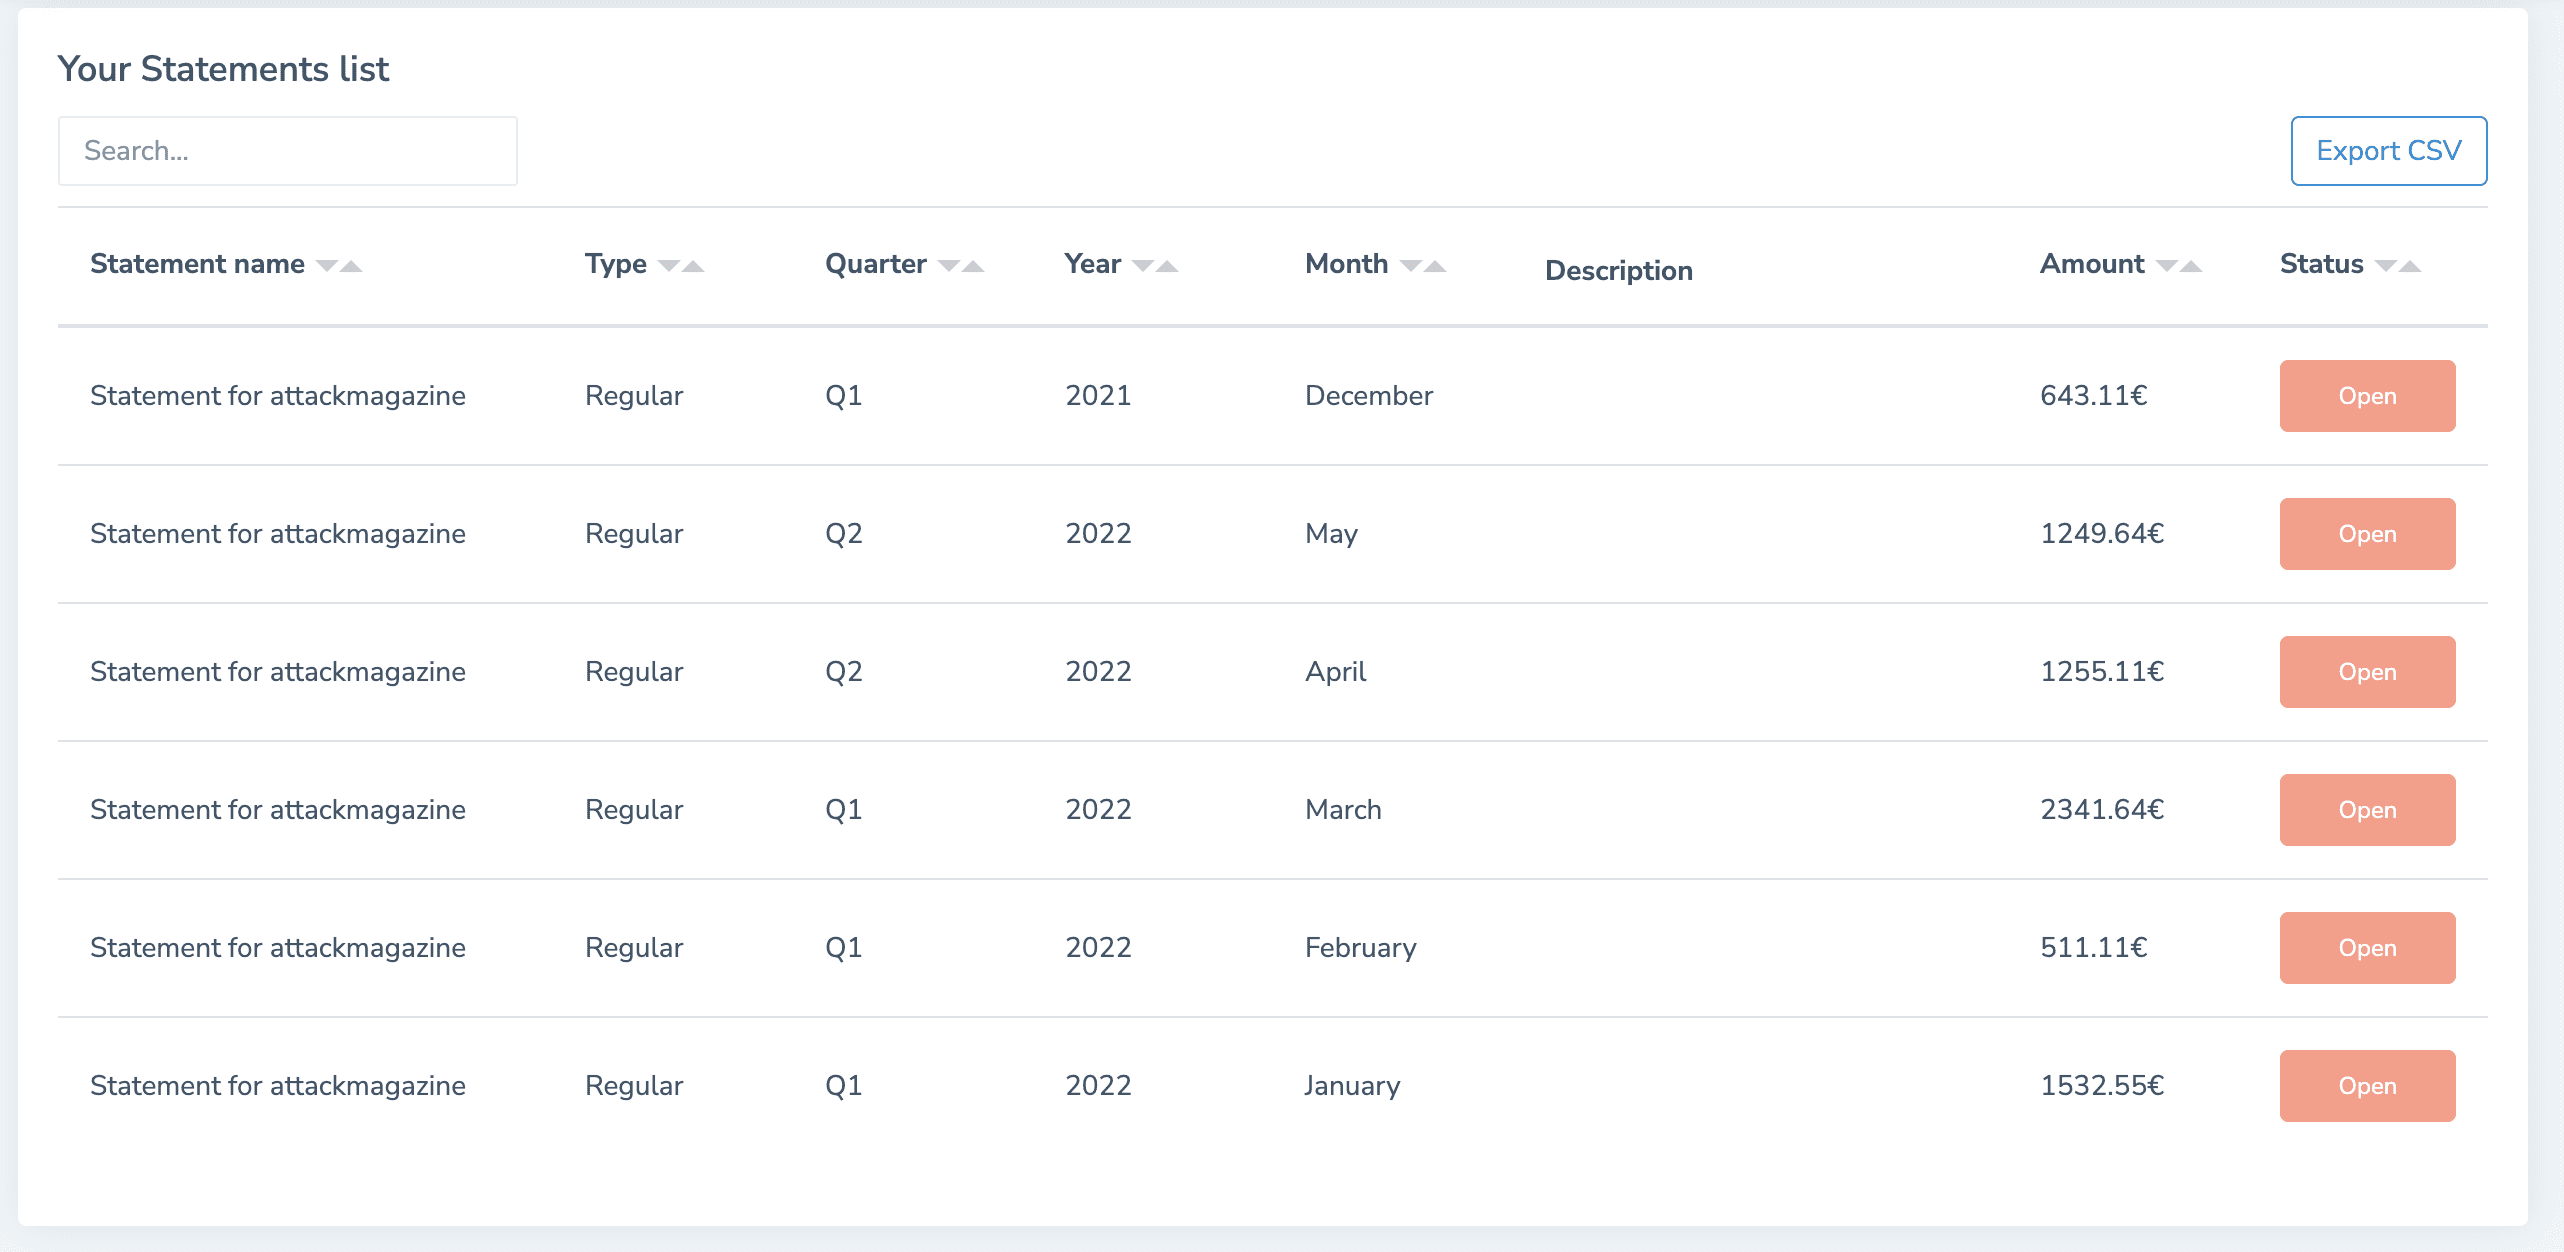Click the Statement name header text
Screen dimensions: 2564x1252
click(197, 264)
